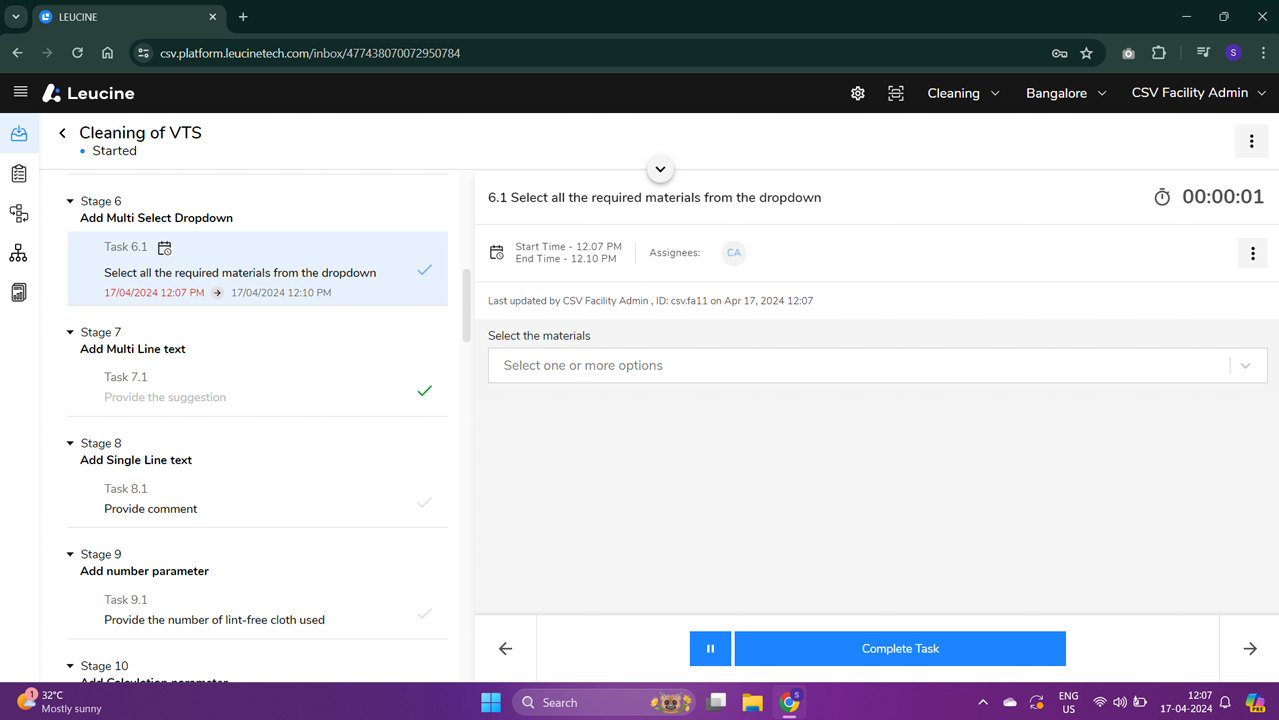Open the Ontology hierarchy sidebar icon
The image size is (1279, 720).
pyautogui.click(x=19, y=253)
